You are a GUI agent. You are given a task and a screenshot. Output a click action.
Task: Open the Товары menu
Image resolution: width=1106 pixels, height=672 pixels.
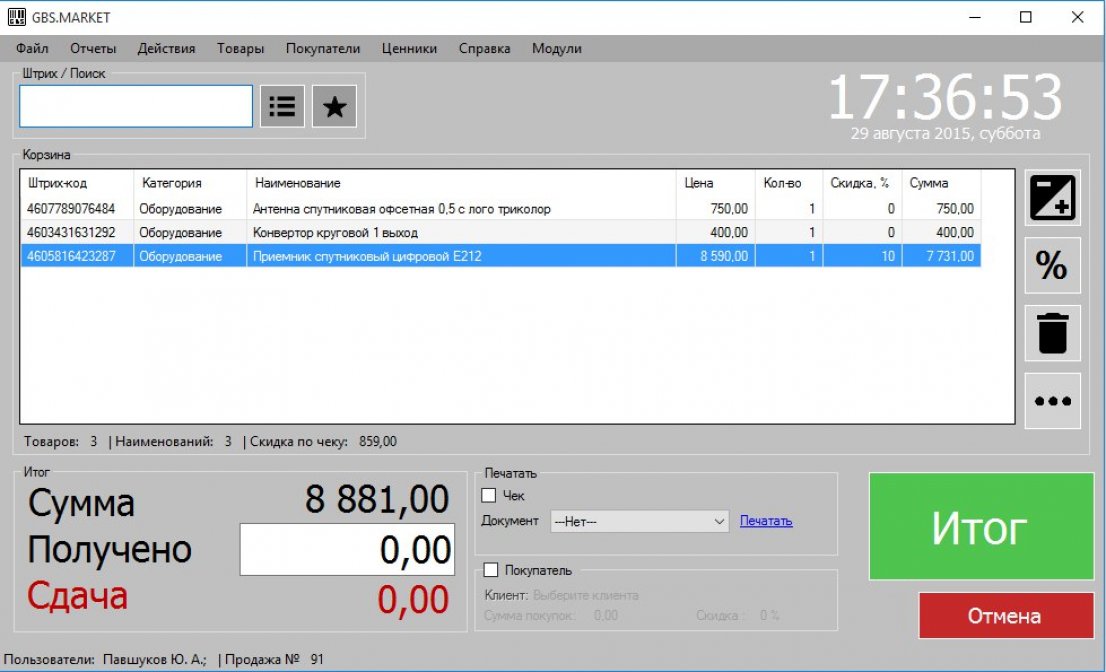[240, 48]
